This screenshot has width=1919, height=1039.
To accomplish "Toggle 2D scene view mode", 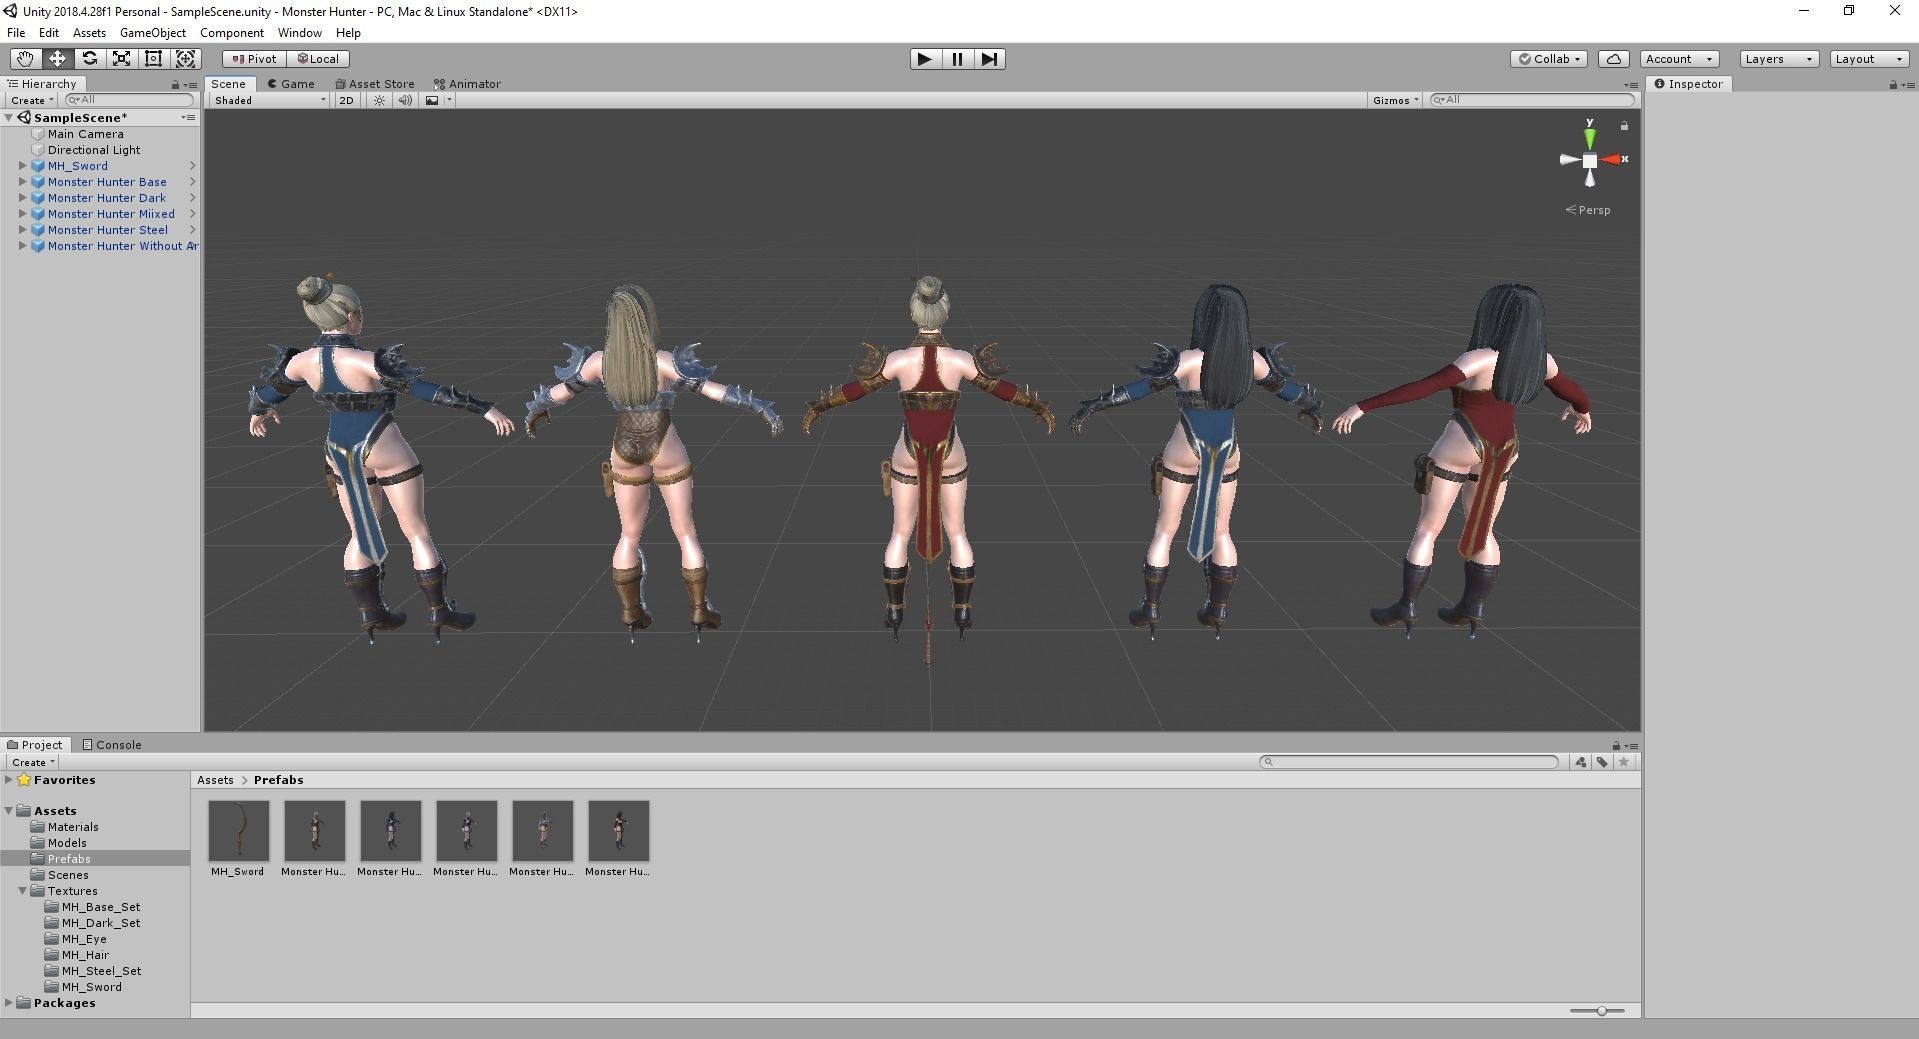I will coord(346,100).
